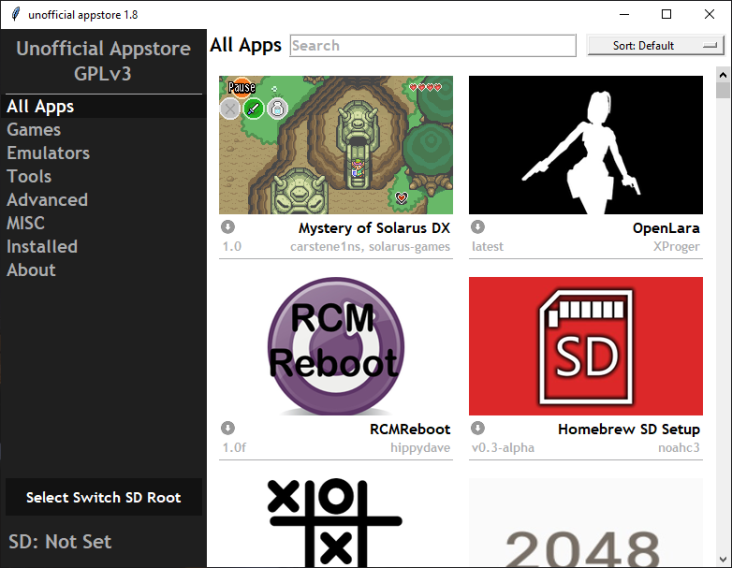
Task: Open the About page
Action: click(x=104, y=270)
